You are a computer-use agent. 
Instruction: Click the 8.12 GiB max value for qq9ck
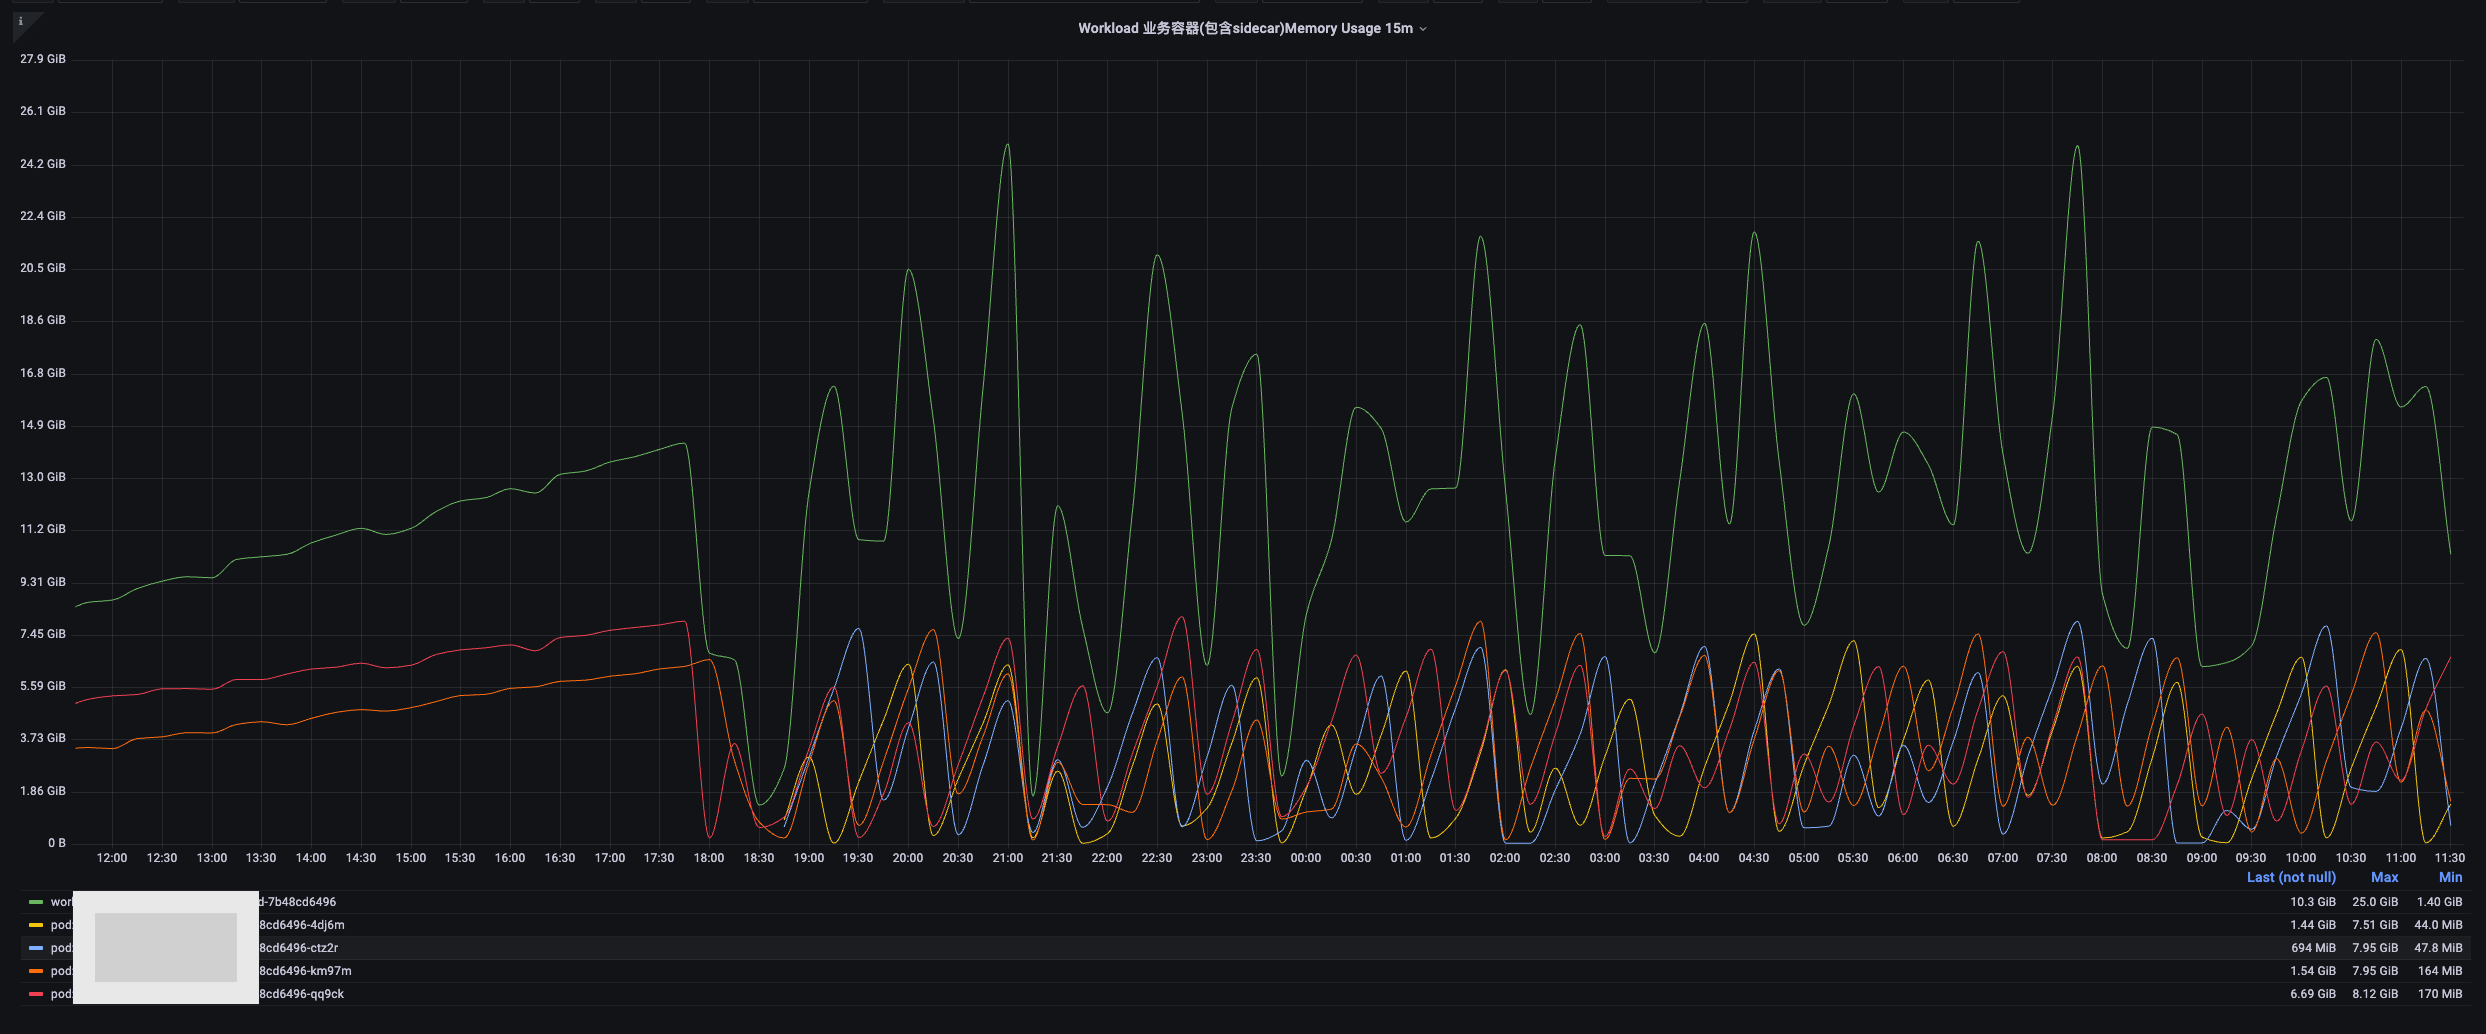(x=2374, y=994)
